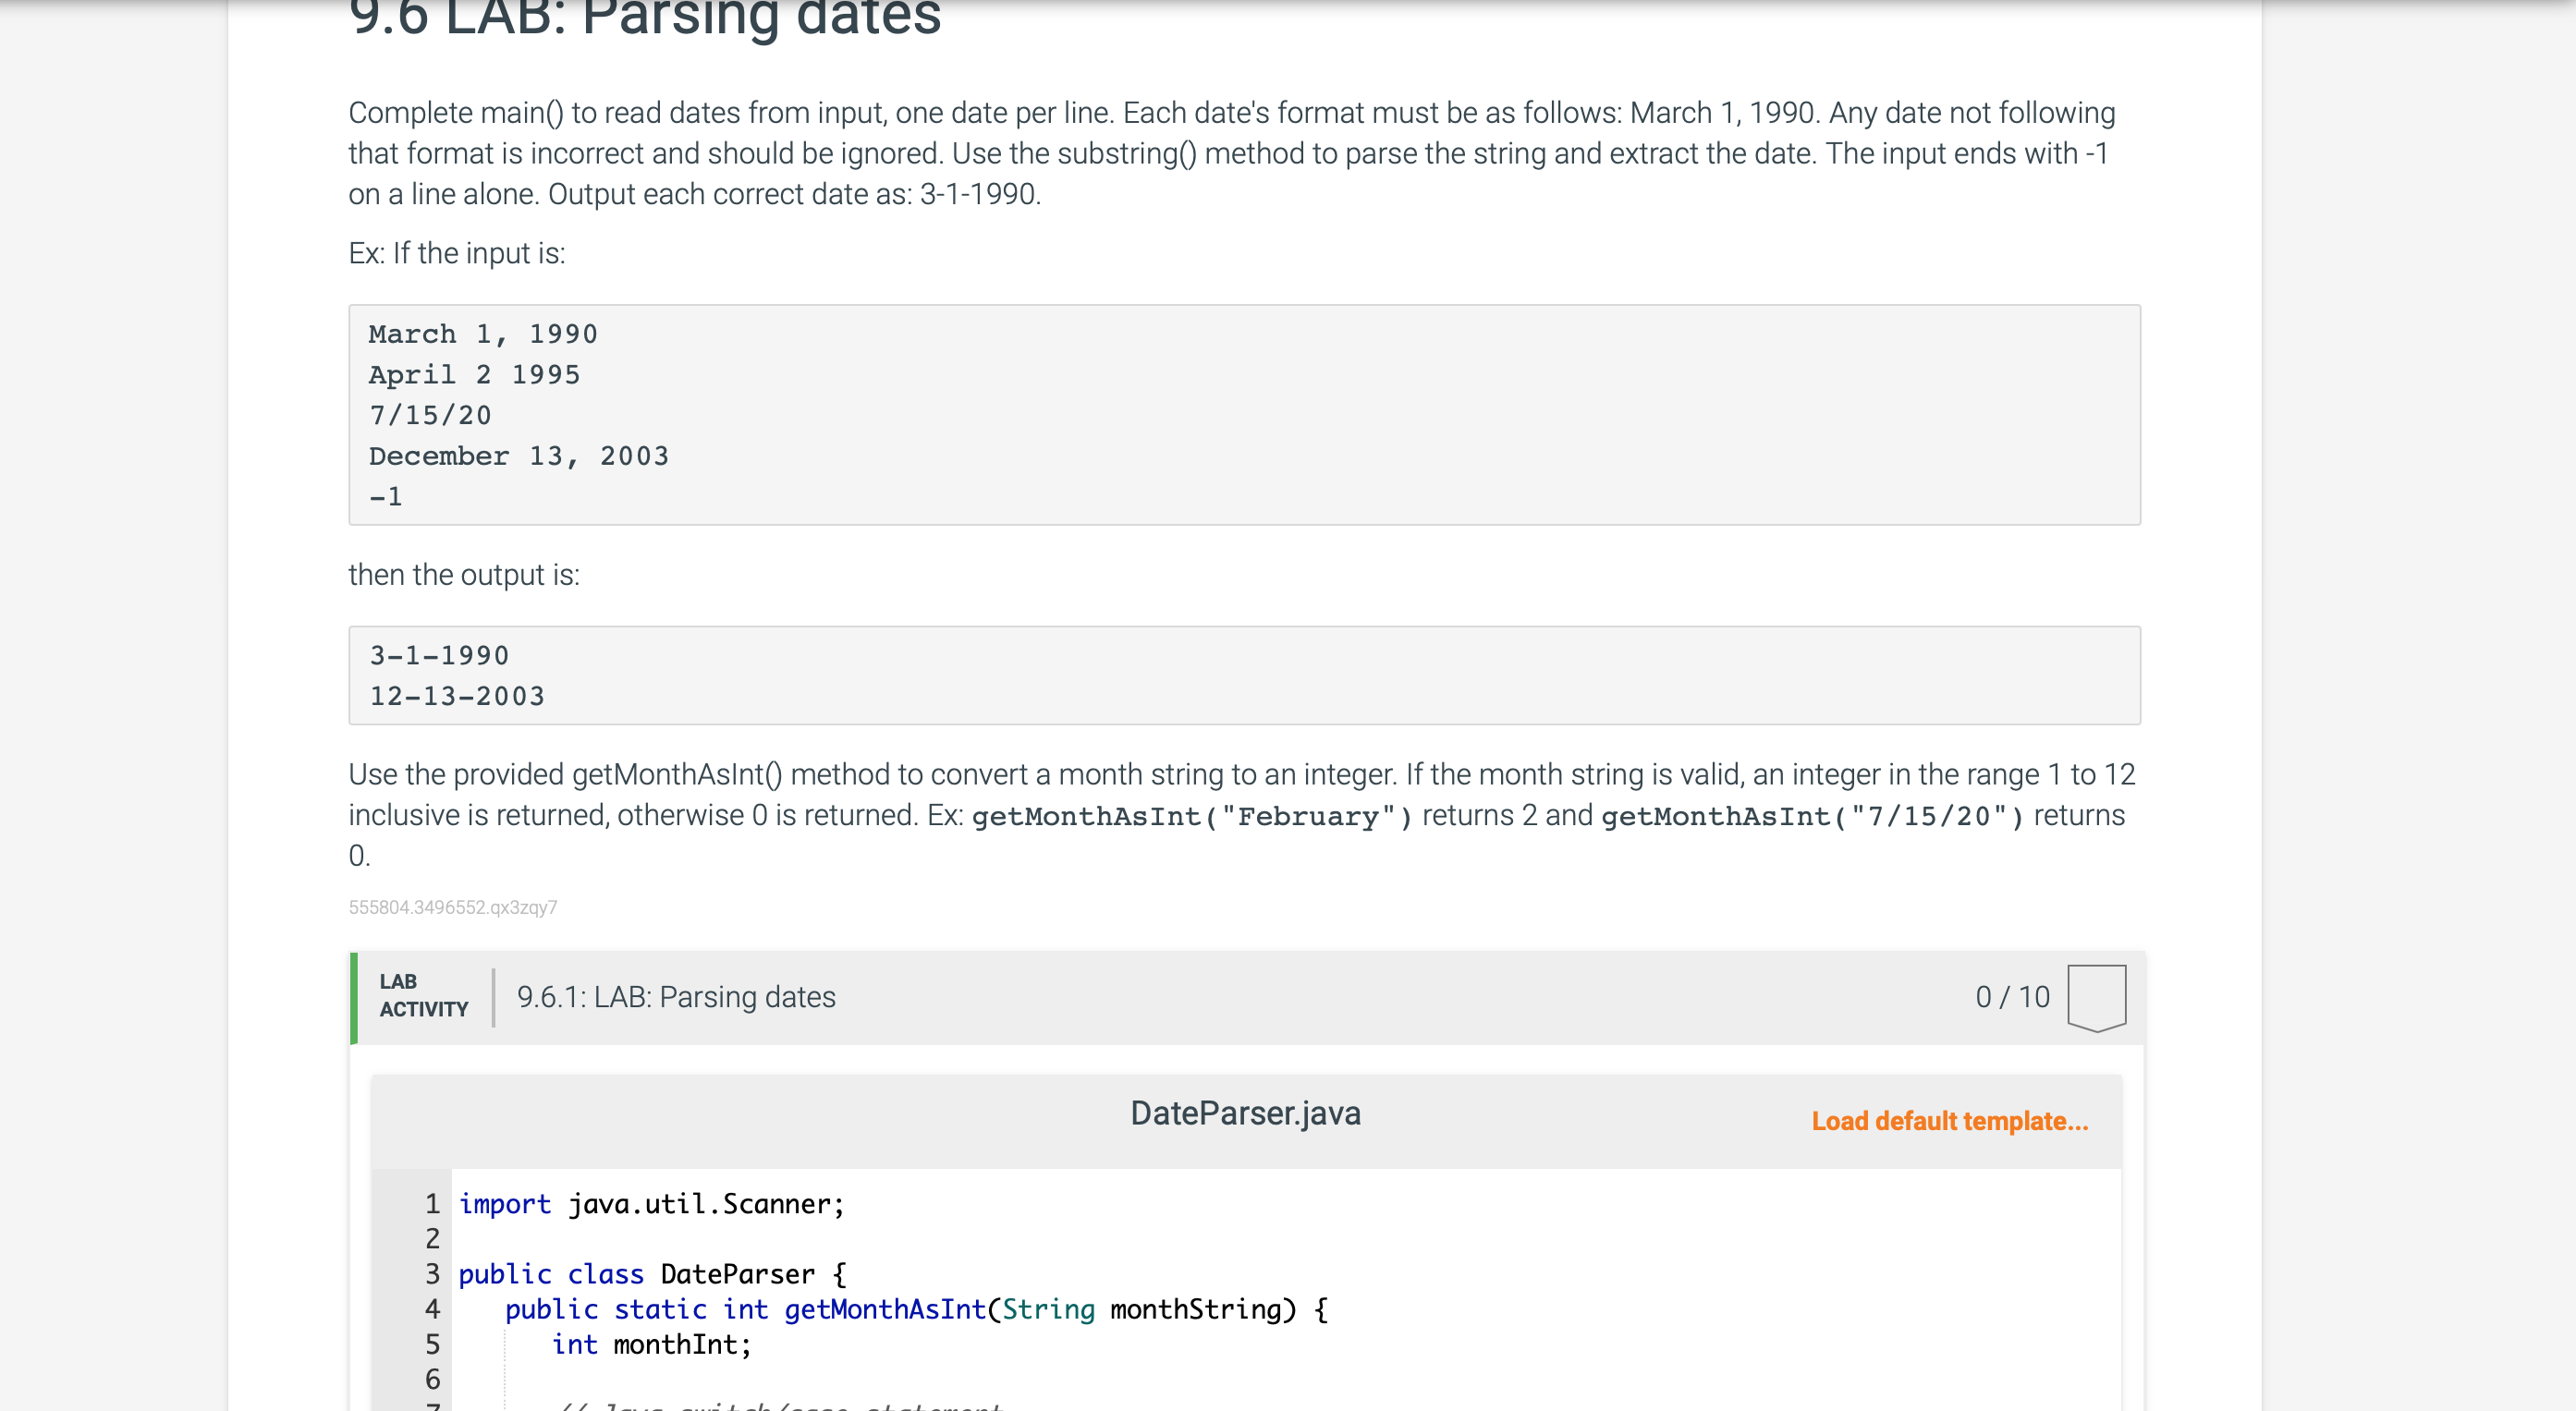Place cursor on public class DateParser line
Image resolution: width=2576 pixels, height=1411 pixels.
click(652, 1274)
